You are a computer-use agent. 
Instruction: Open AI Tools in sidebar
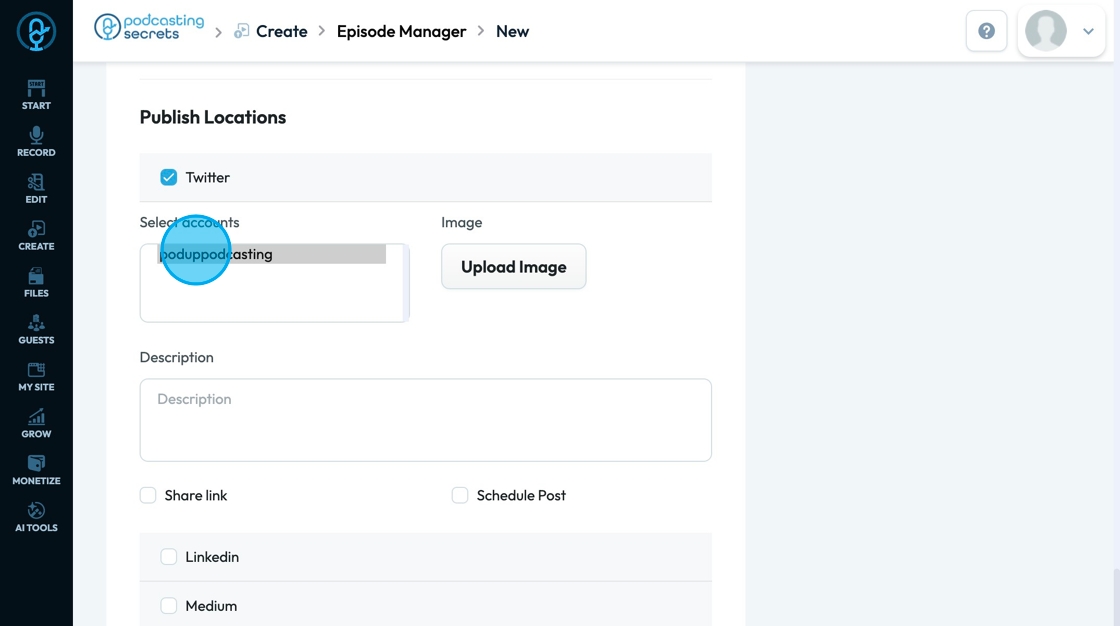36,517
